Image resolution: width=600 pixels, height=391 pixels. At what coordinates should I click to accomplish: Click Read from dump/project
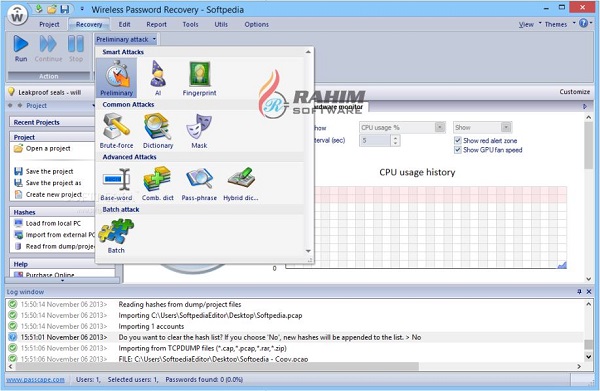[x=54, y=246]
